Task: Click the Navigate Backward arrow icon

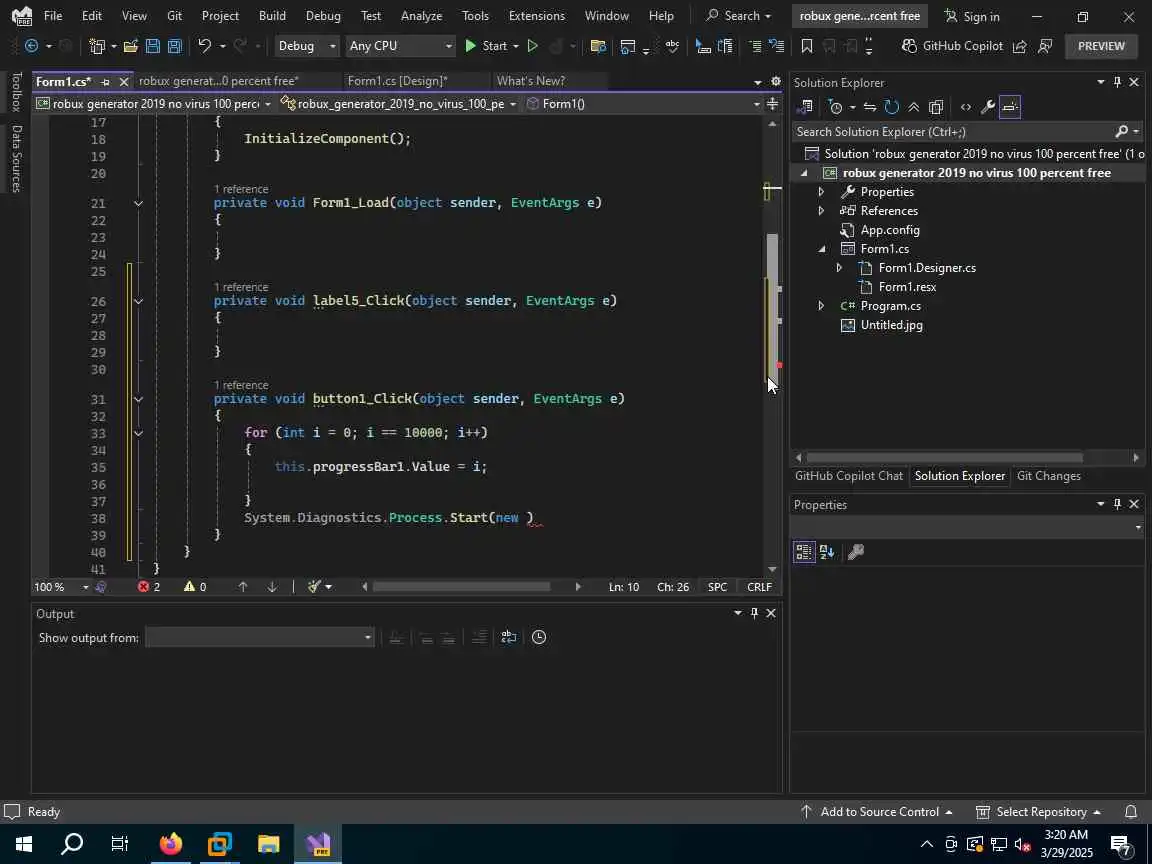Action: (x=32, y=46)
